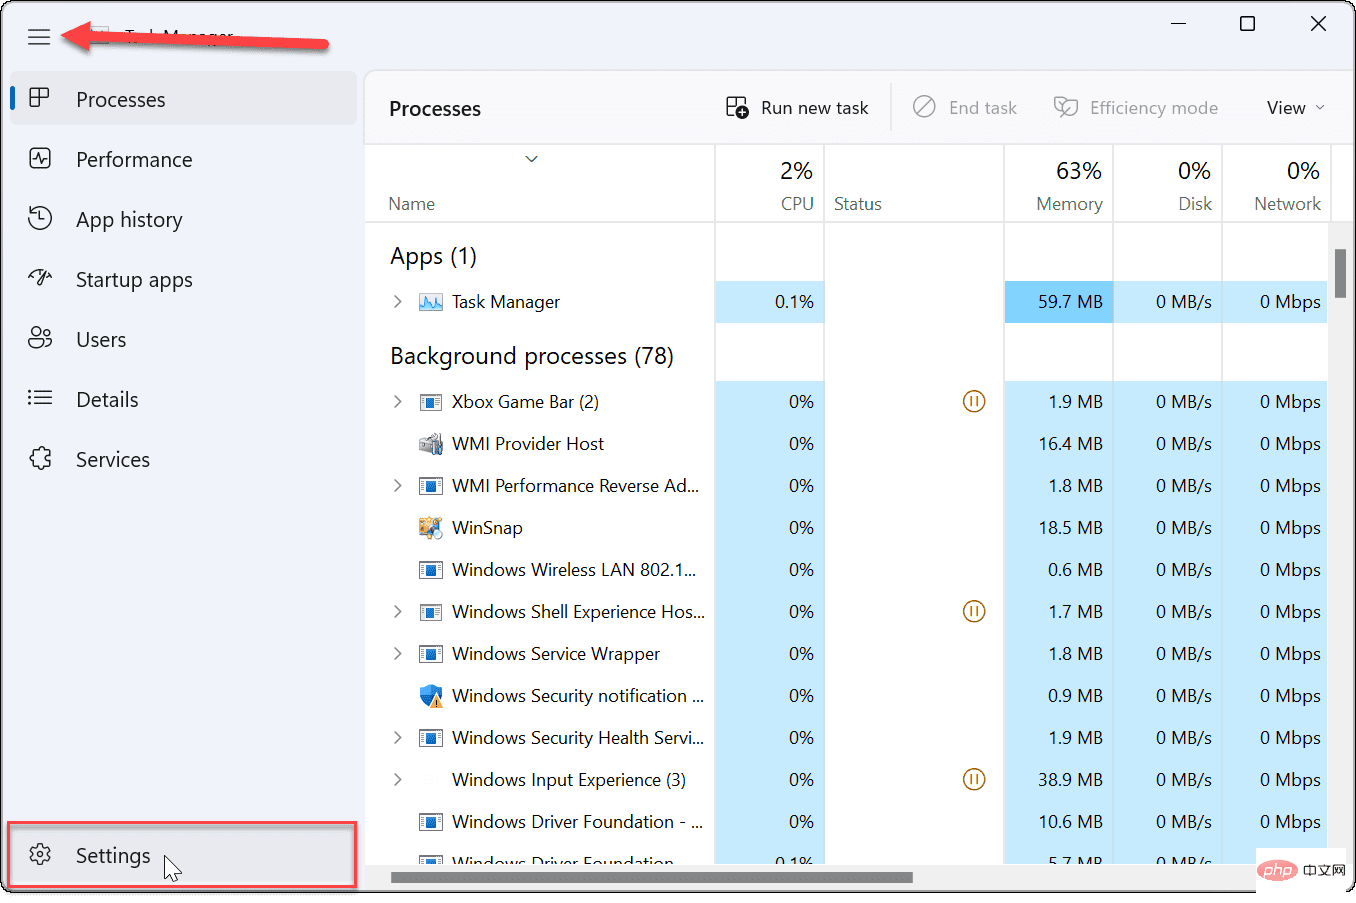1356x903 pixels.
Task: Click the Efficiency mode leaf icon
Action: coord(1066,107)
